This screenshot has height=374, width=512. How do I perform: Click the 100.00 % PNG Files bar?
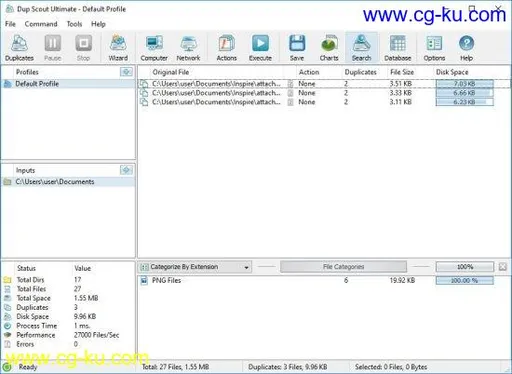(465, 281)
